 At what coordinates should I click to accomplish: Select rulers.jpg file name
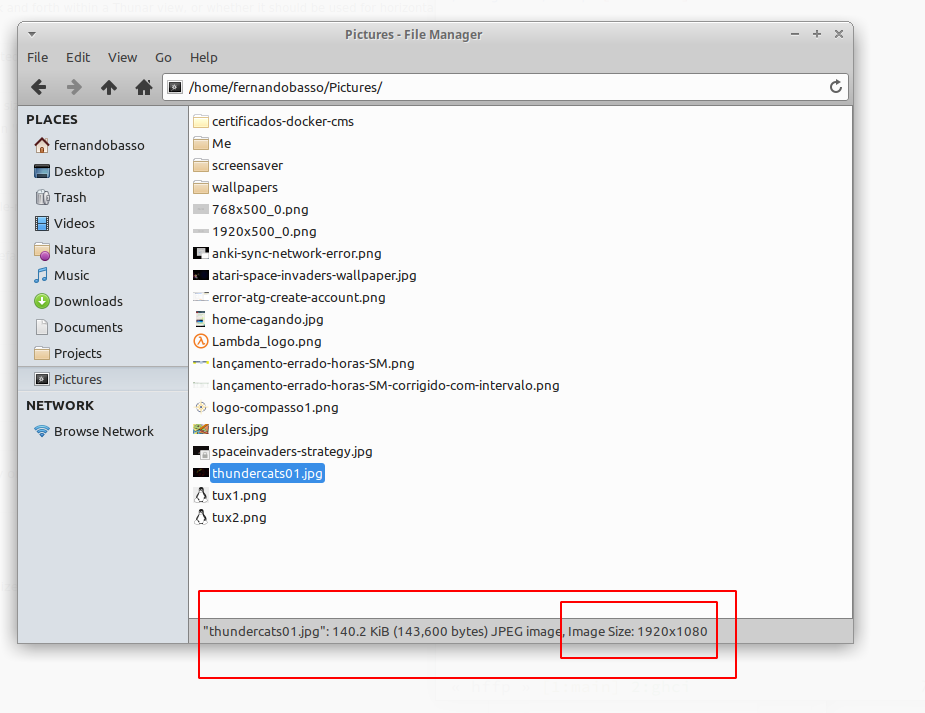[x=240, y=429]
